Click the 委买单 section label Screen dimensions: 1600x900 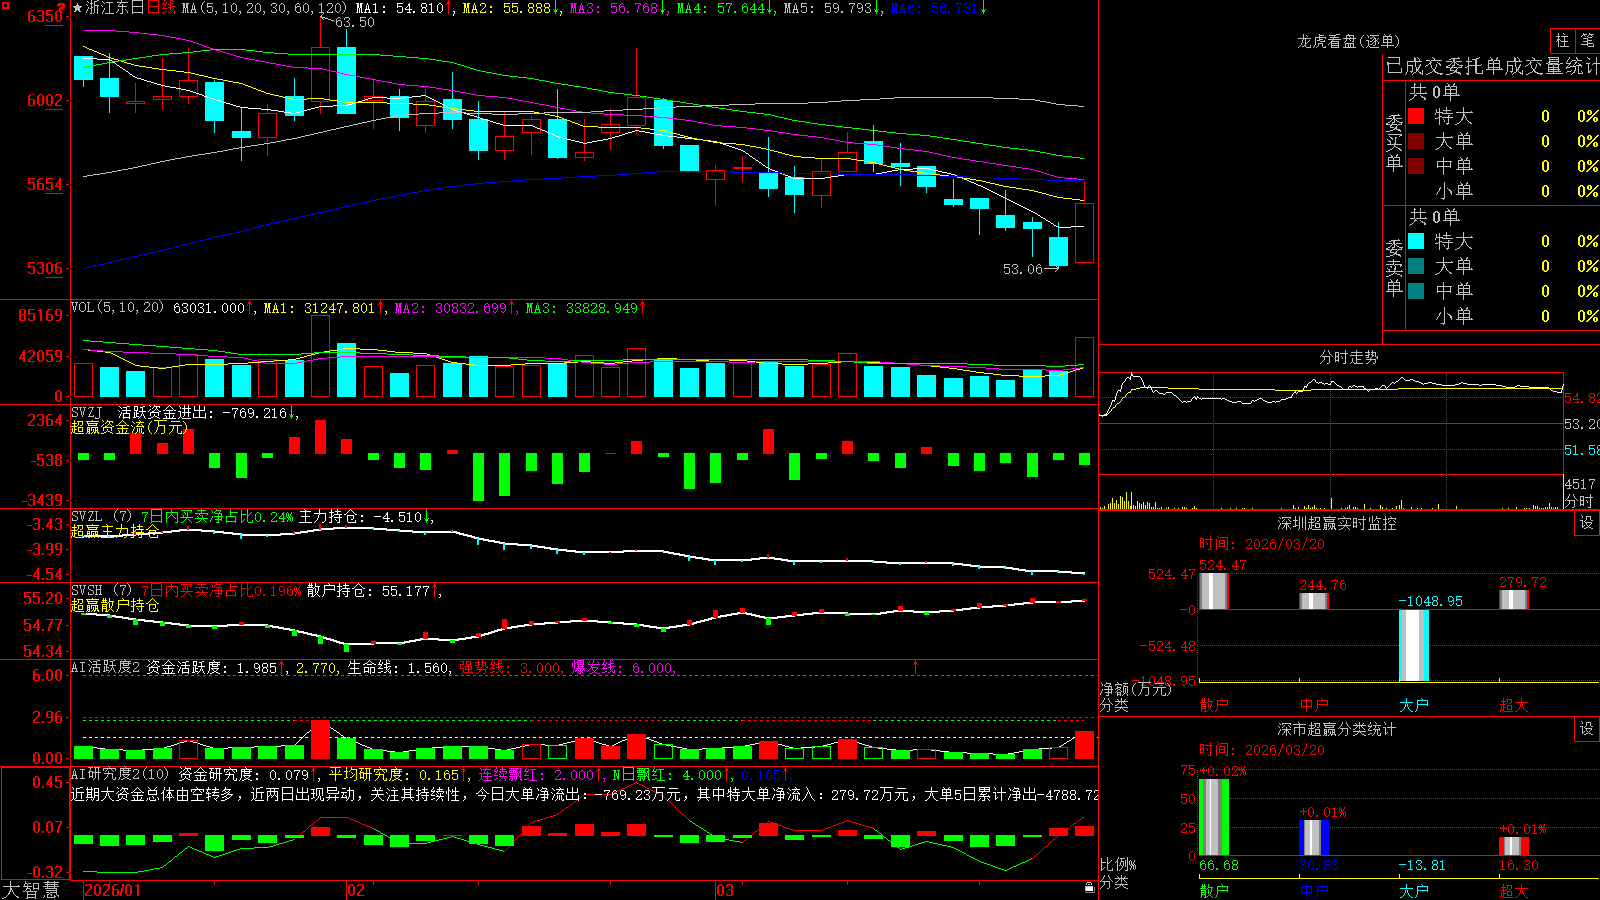click(x=1394, y=142)
